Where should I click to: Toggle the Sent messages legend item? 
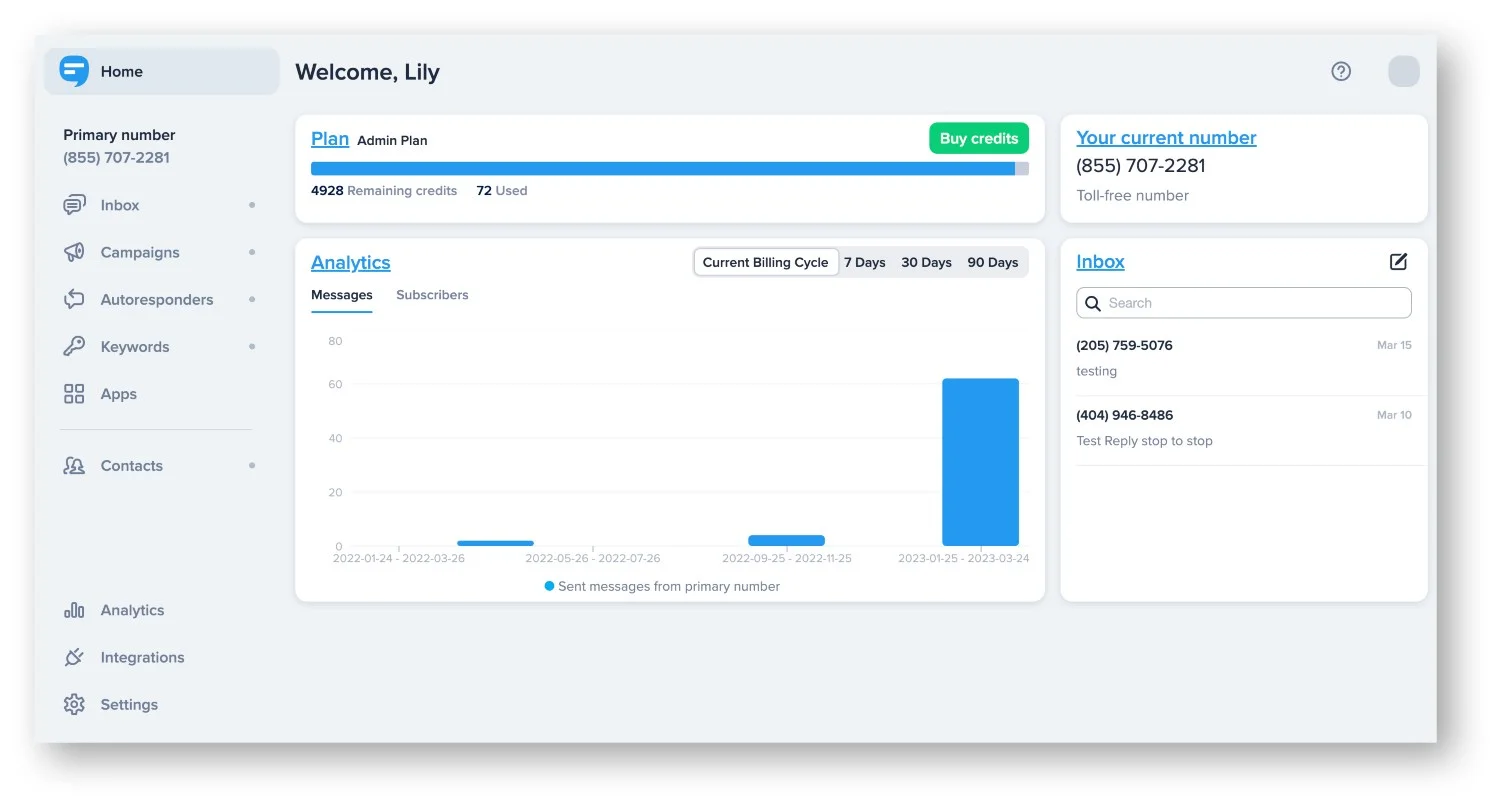(662, 586)
